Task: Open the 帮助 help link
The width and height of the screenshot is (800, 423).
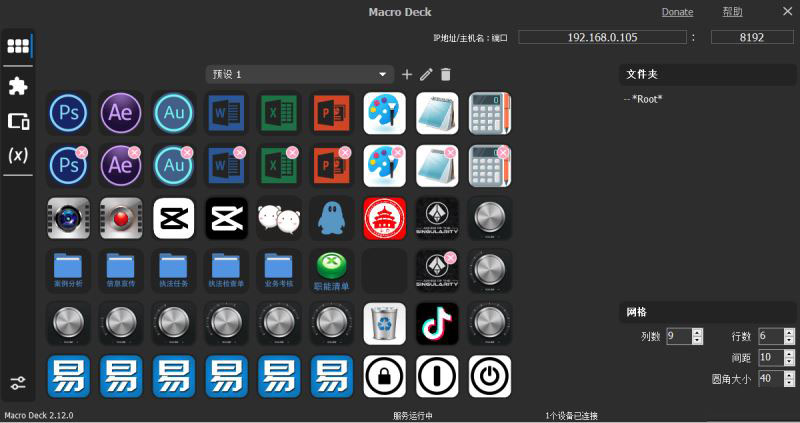Action: point(732,12)
